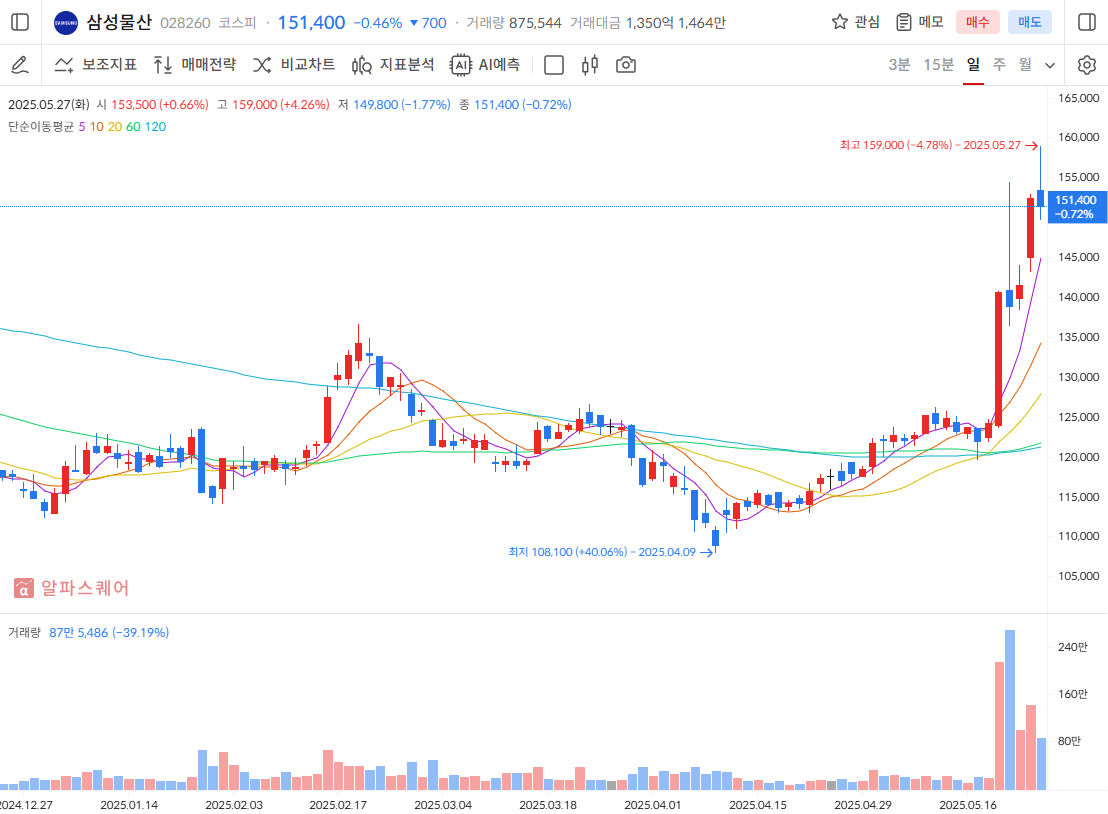
Task: Click the 고 159,000 (+4.26%) value
Action: point(273,105)
